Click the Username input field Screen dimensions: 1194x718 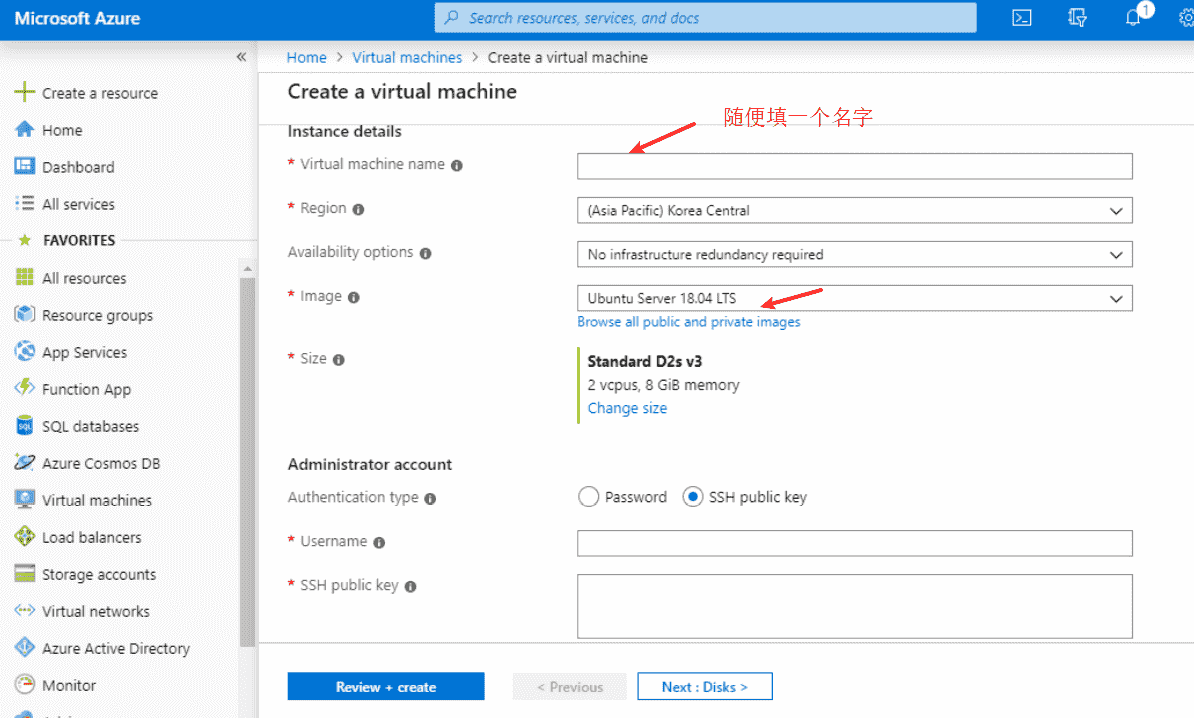pyautogui.click(x=854, y=544)
